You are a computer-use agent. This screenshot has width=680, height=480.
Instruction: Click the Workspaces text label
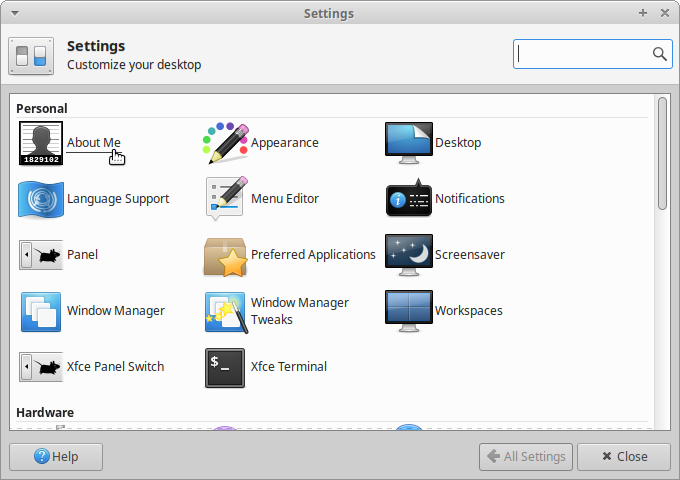coord(469,310)
